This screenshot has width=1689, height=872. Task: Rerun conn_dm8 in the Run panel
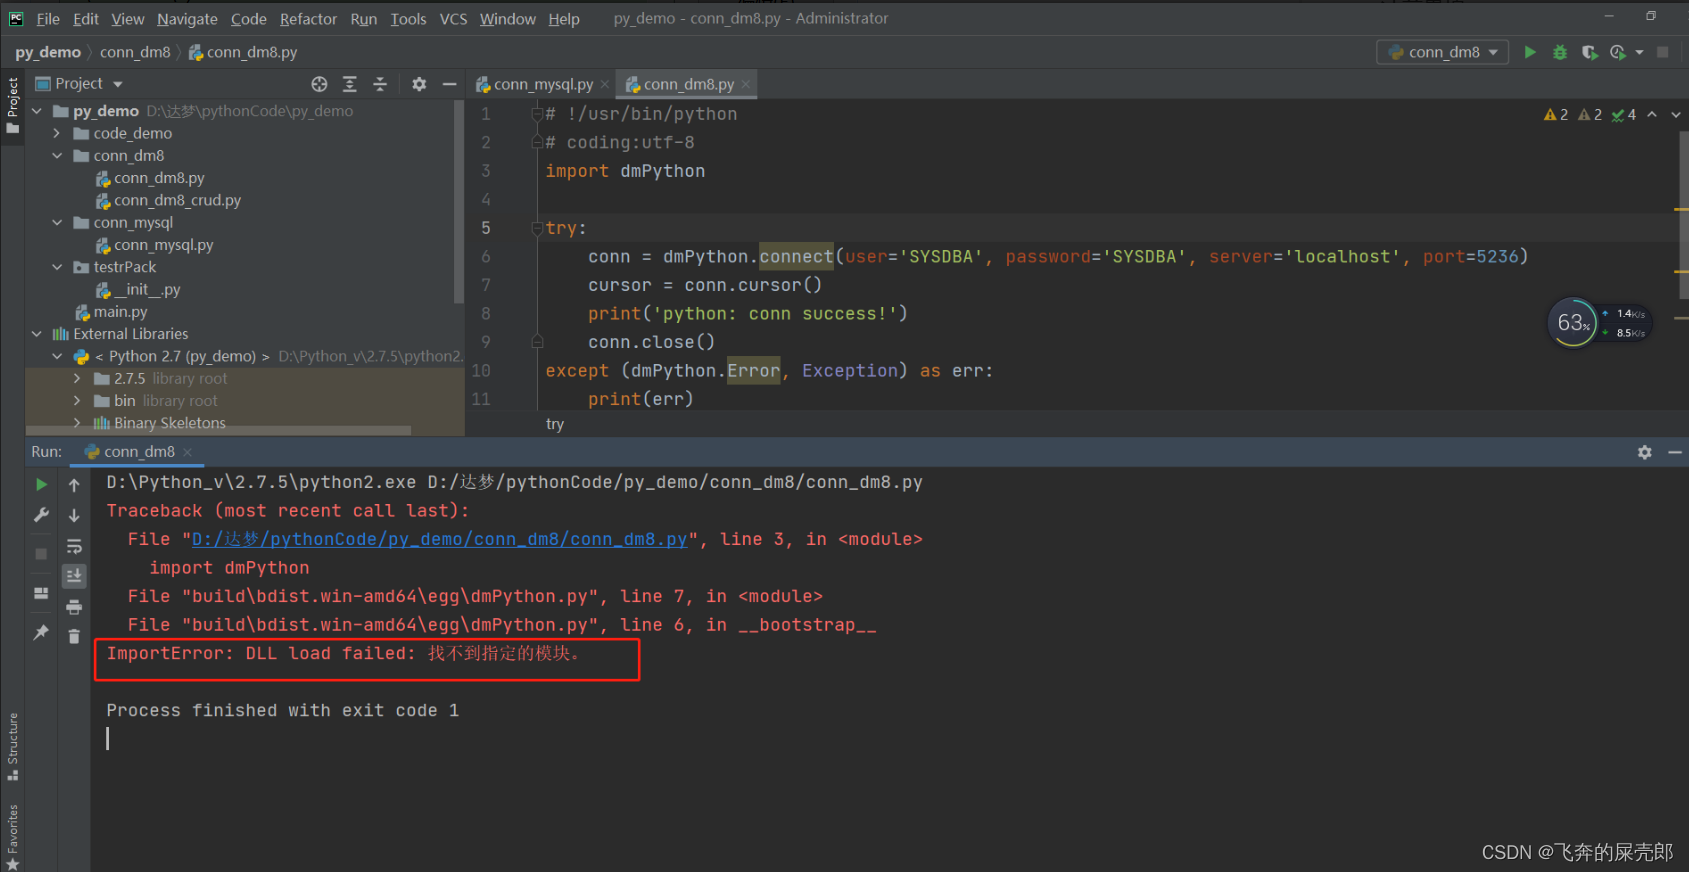pyautogui.click(x=41, y=484)
